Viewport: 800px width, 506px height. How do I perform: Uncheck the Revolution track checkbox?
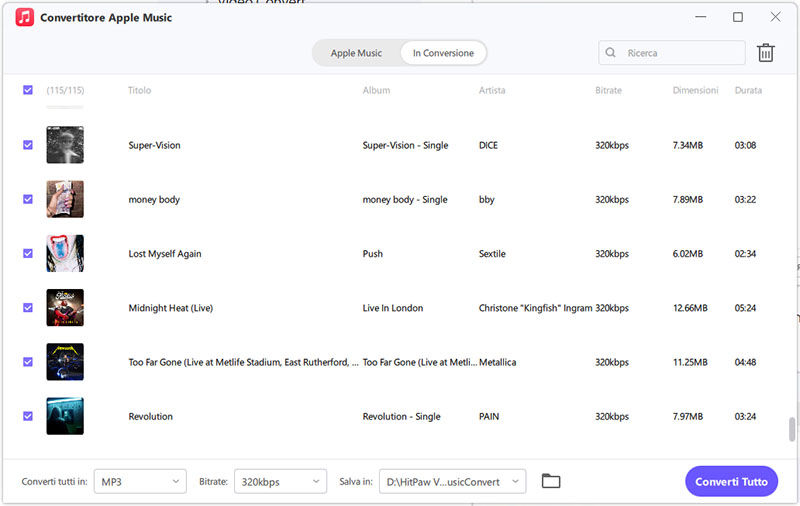click(28, 416)
